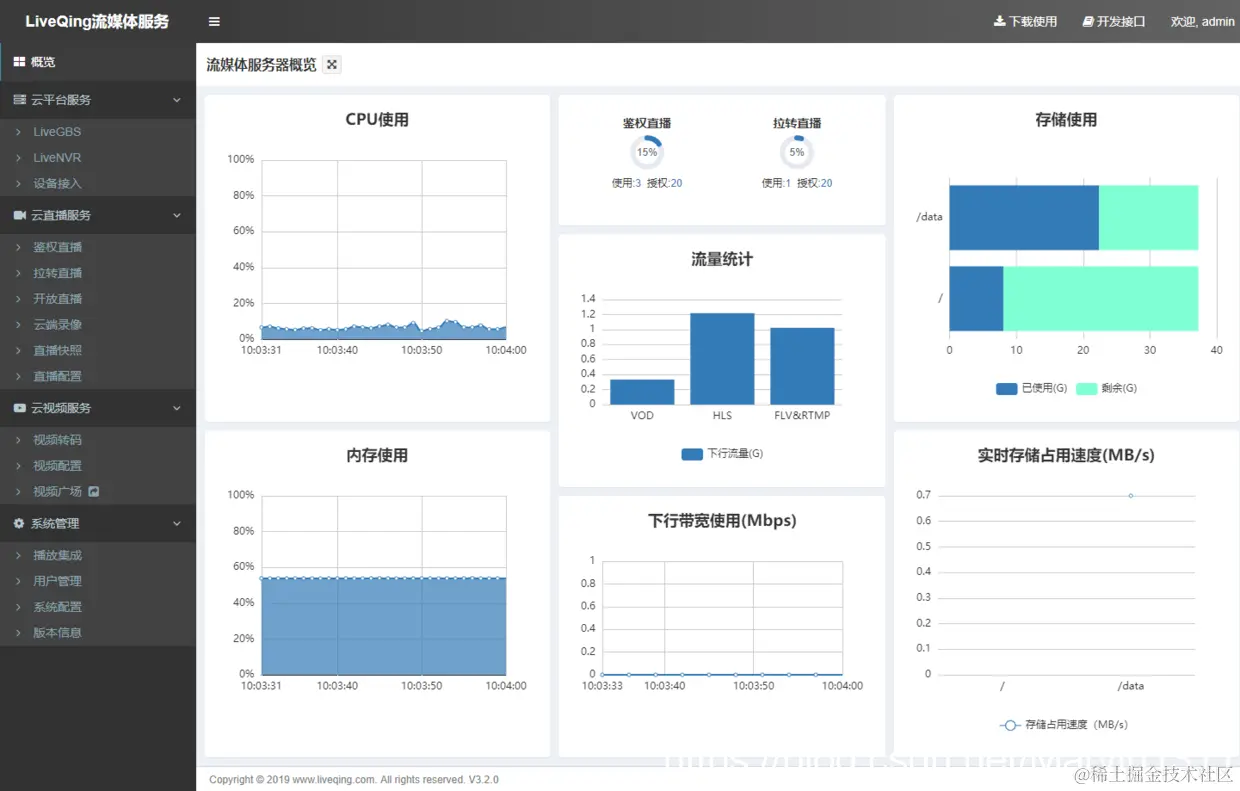This screenshot has height=791, width=1240.
Task: Click the 系统管理 gear icon
Action: point(20,523)
